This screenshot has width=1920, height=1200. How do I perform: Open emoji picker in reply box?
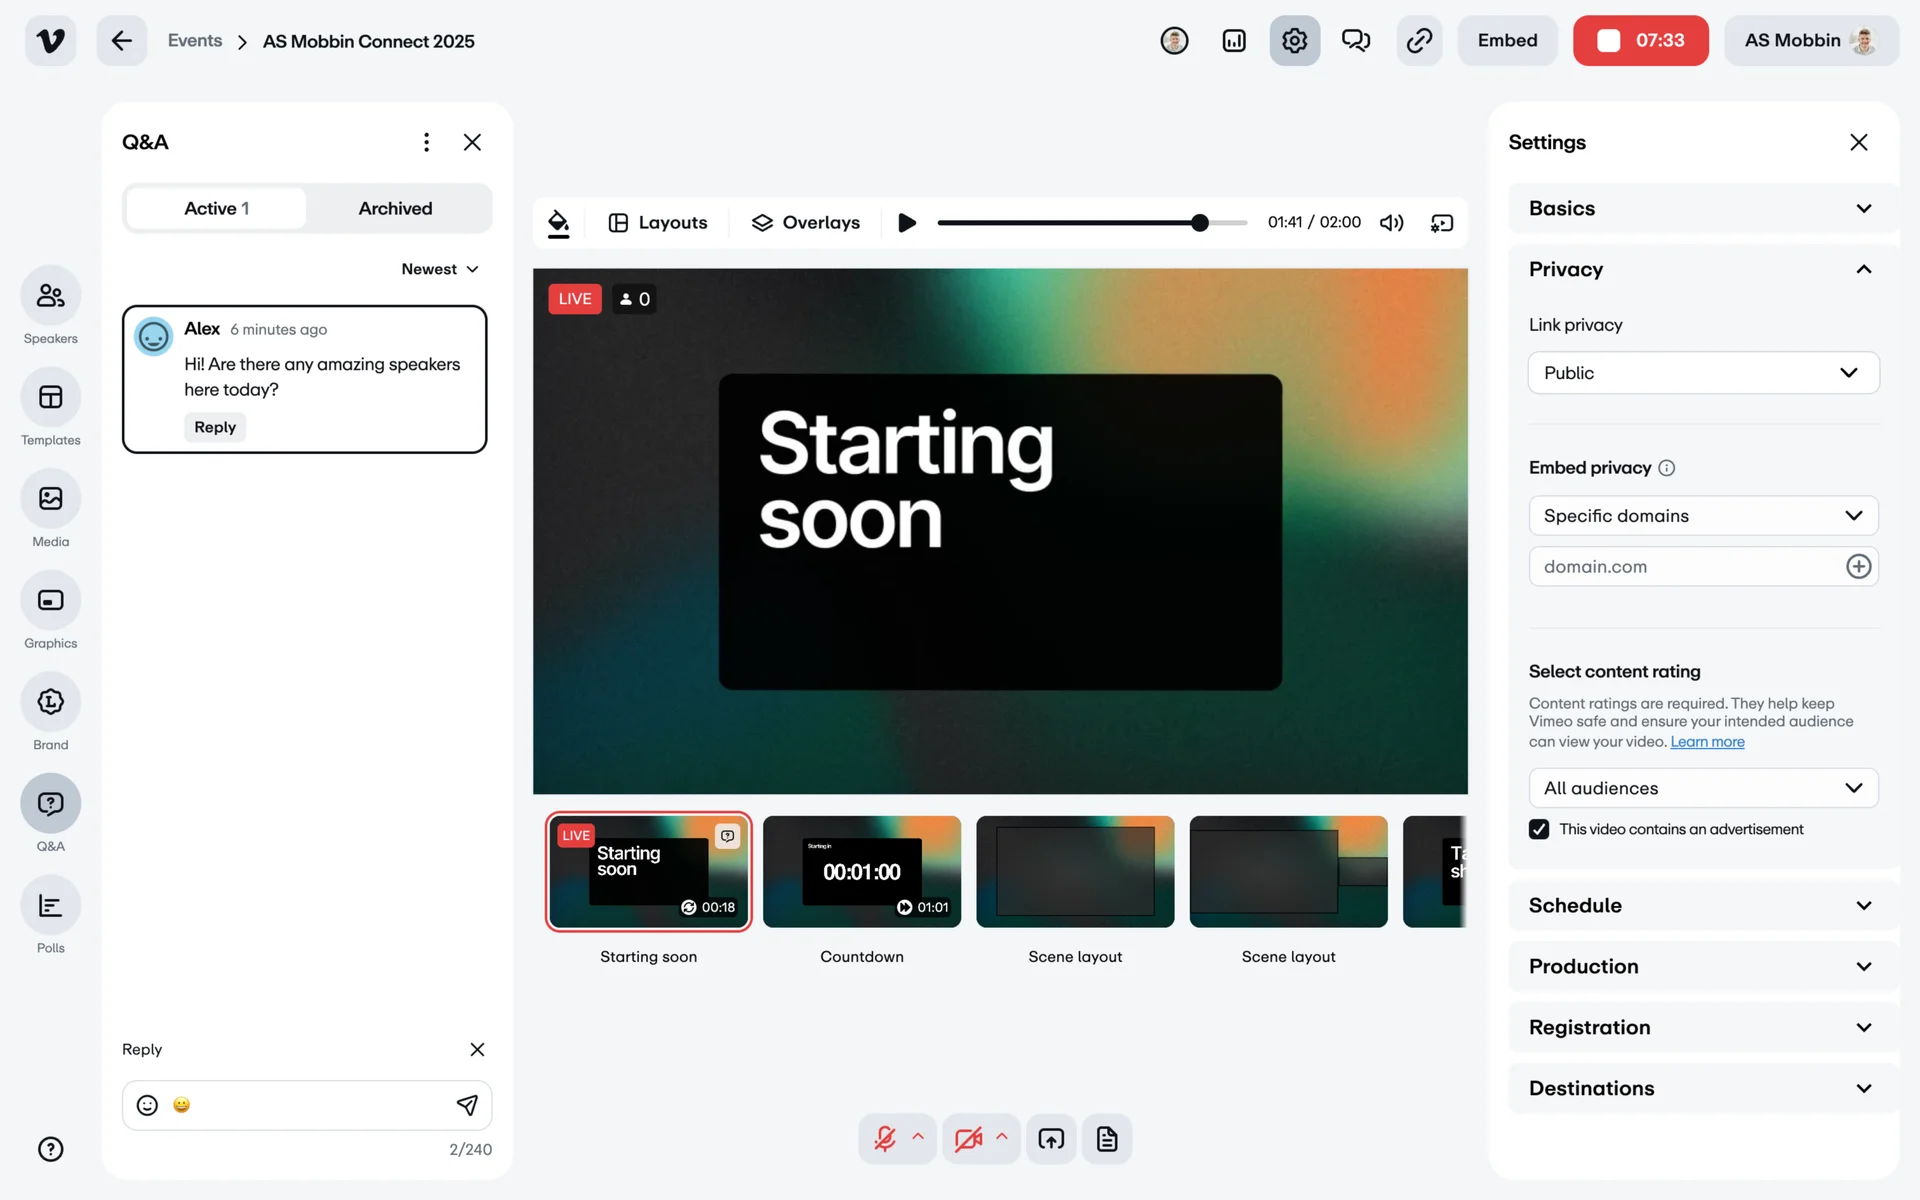point(147,1105)
